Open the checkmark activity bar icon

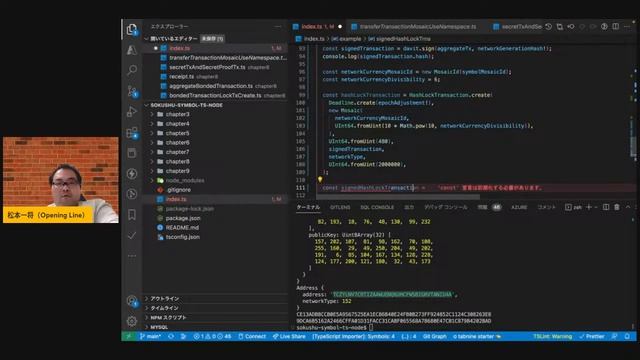pos(131,236)
